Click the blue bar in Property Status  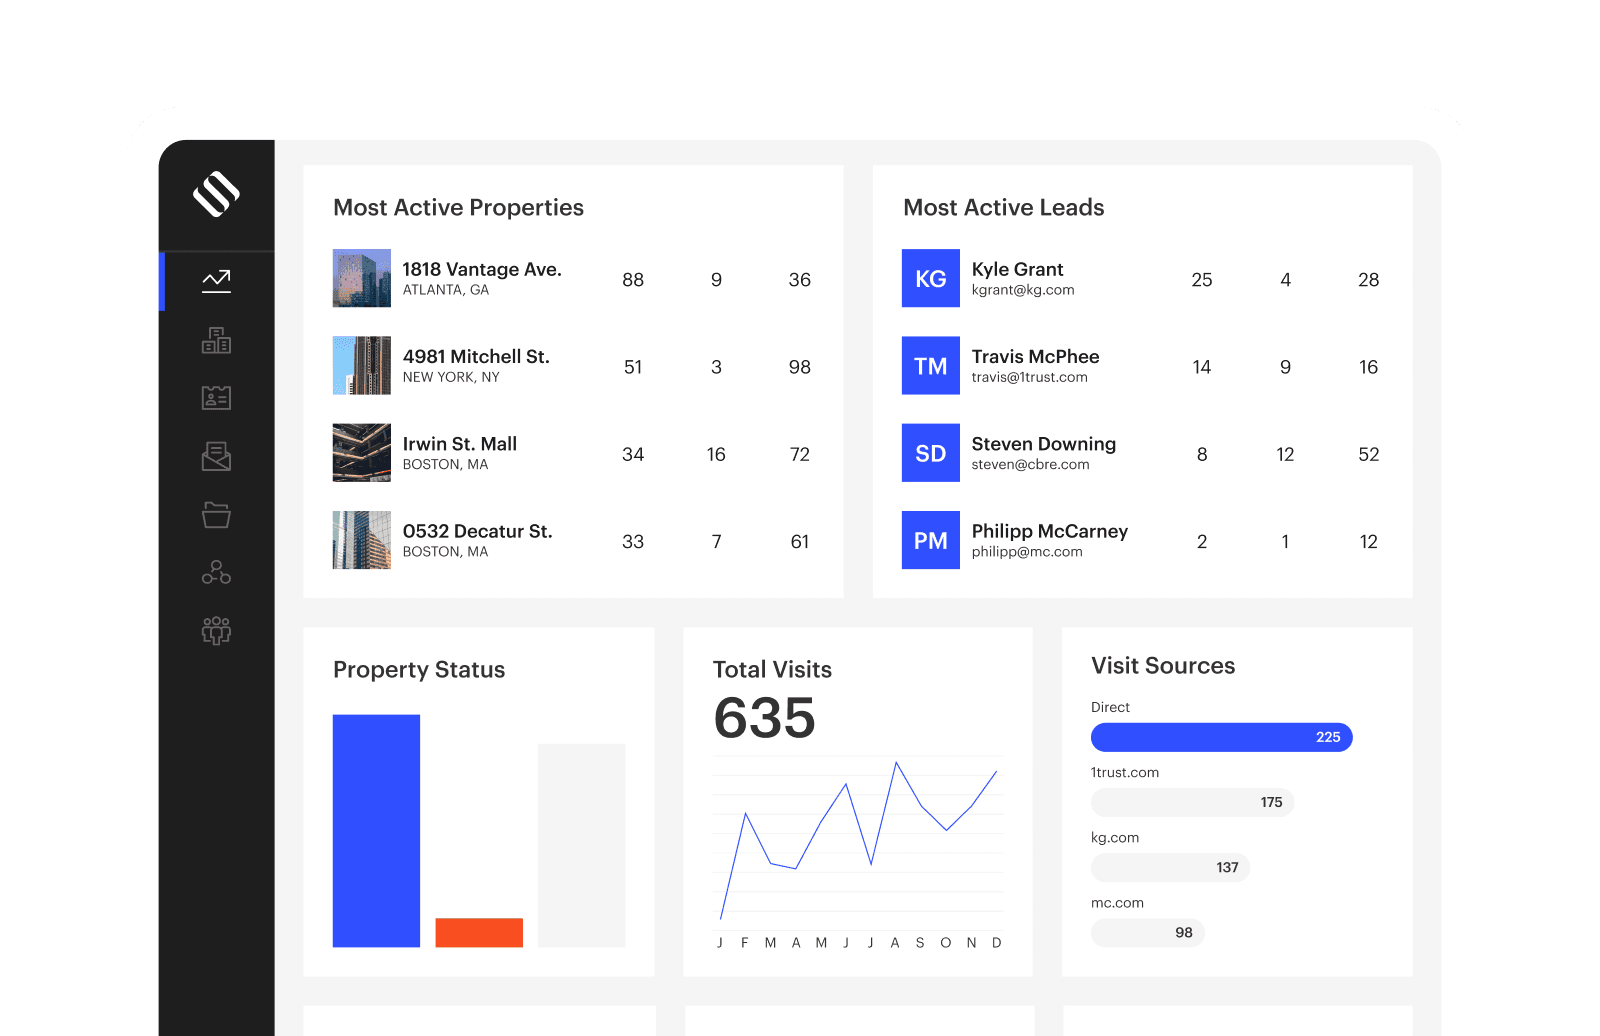376,830
